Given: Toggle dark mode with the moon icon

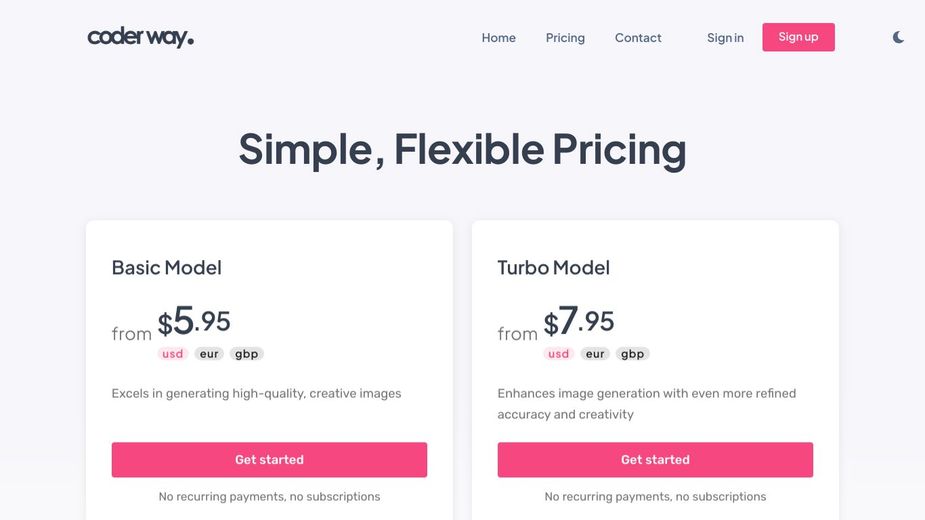Looking at the screenshot, I should 898,37.
